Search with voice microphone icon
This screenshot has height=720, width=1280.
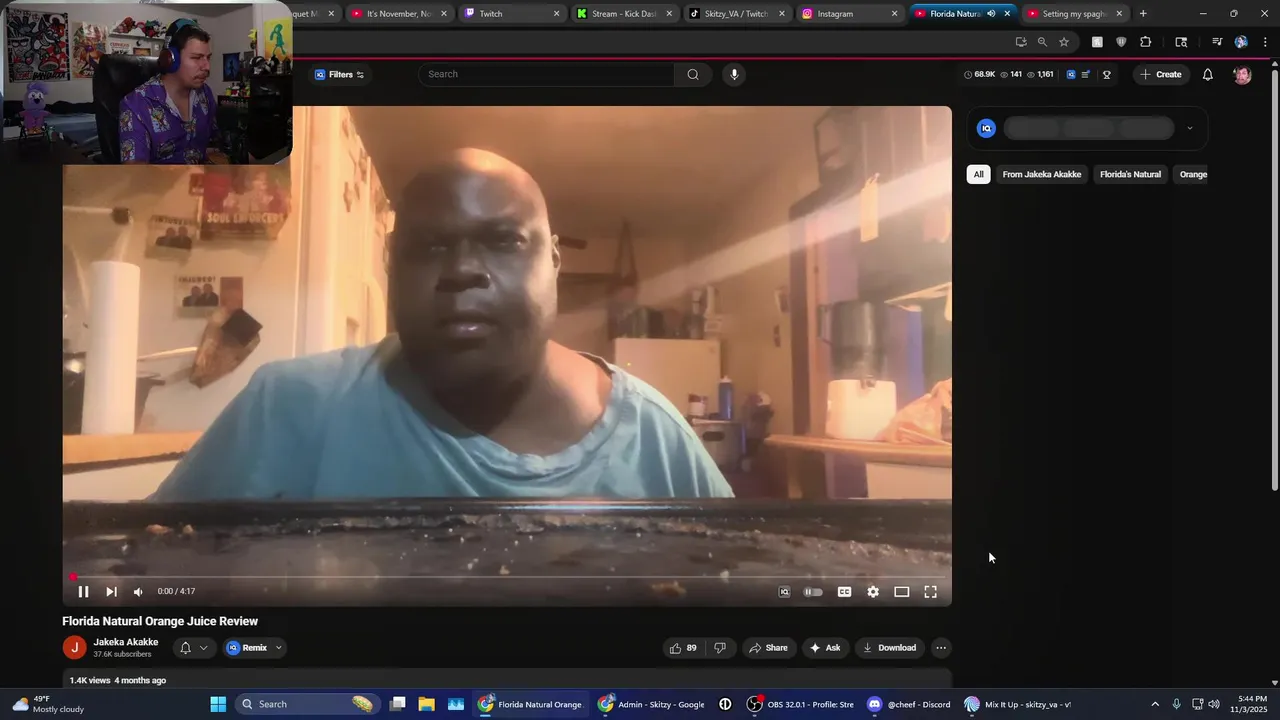click(734, 74)
